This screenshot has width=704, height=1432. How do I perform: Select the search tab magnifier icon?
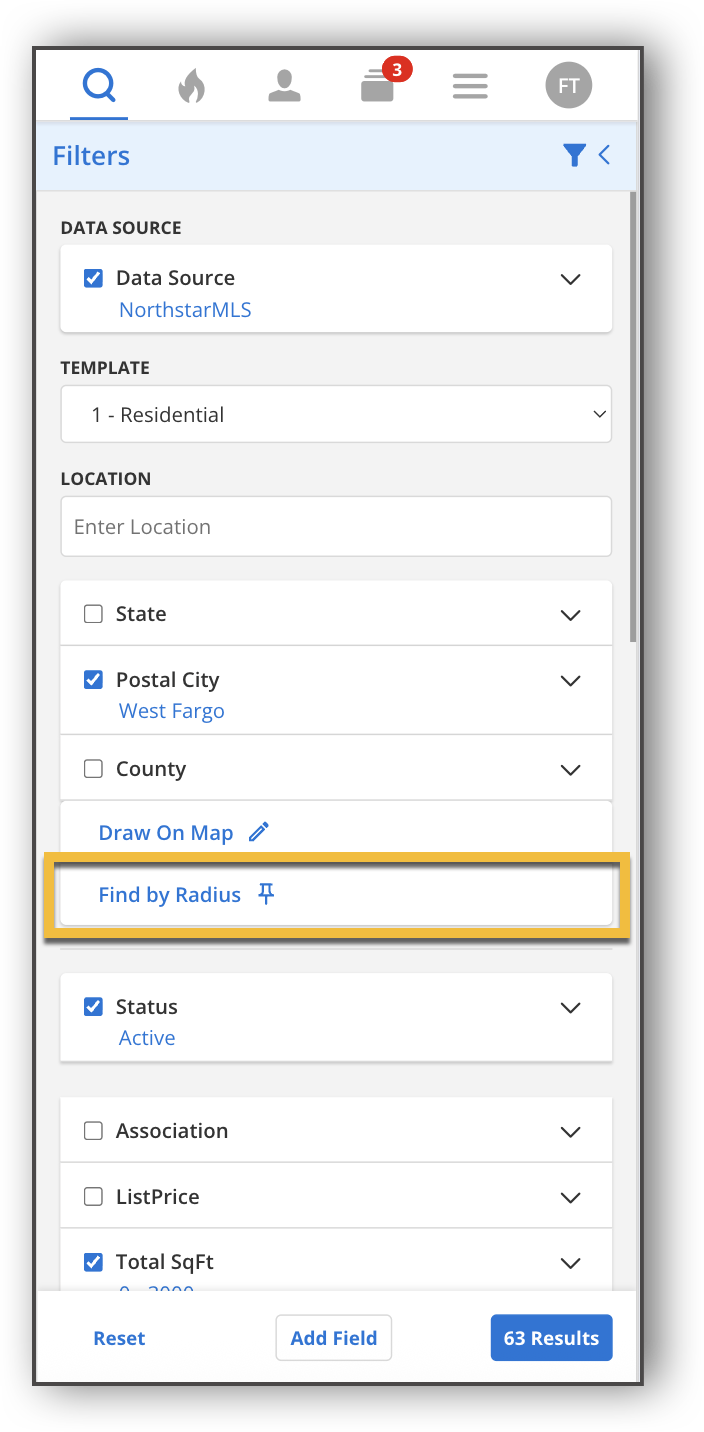coord(98,85)
